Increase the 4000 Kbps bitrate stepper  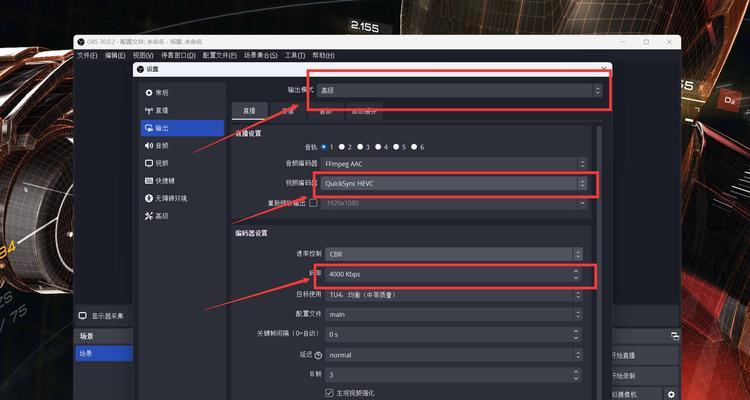[575, 271]
